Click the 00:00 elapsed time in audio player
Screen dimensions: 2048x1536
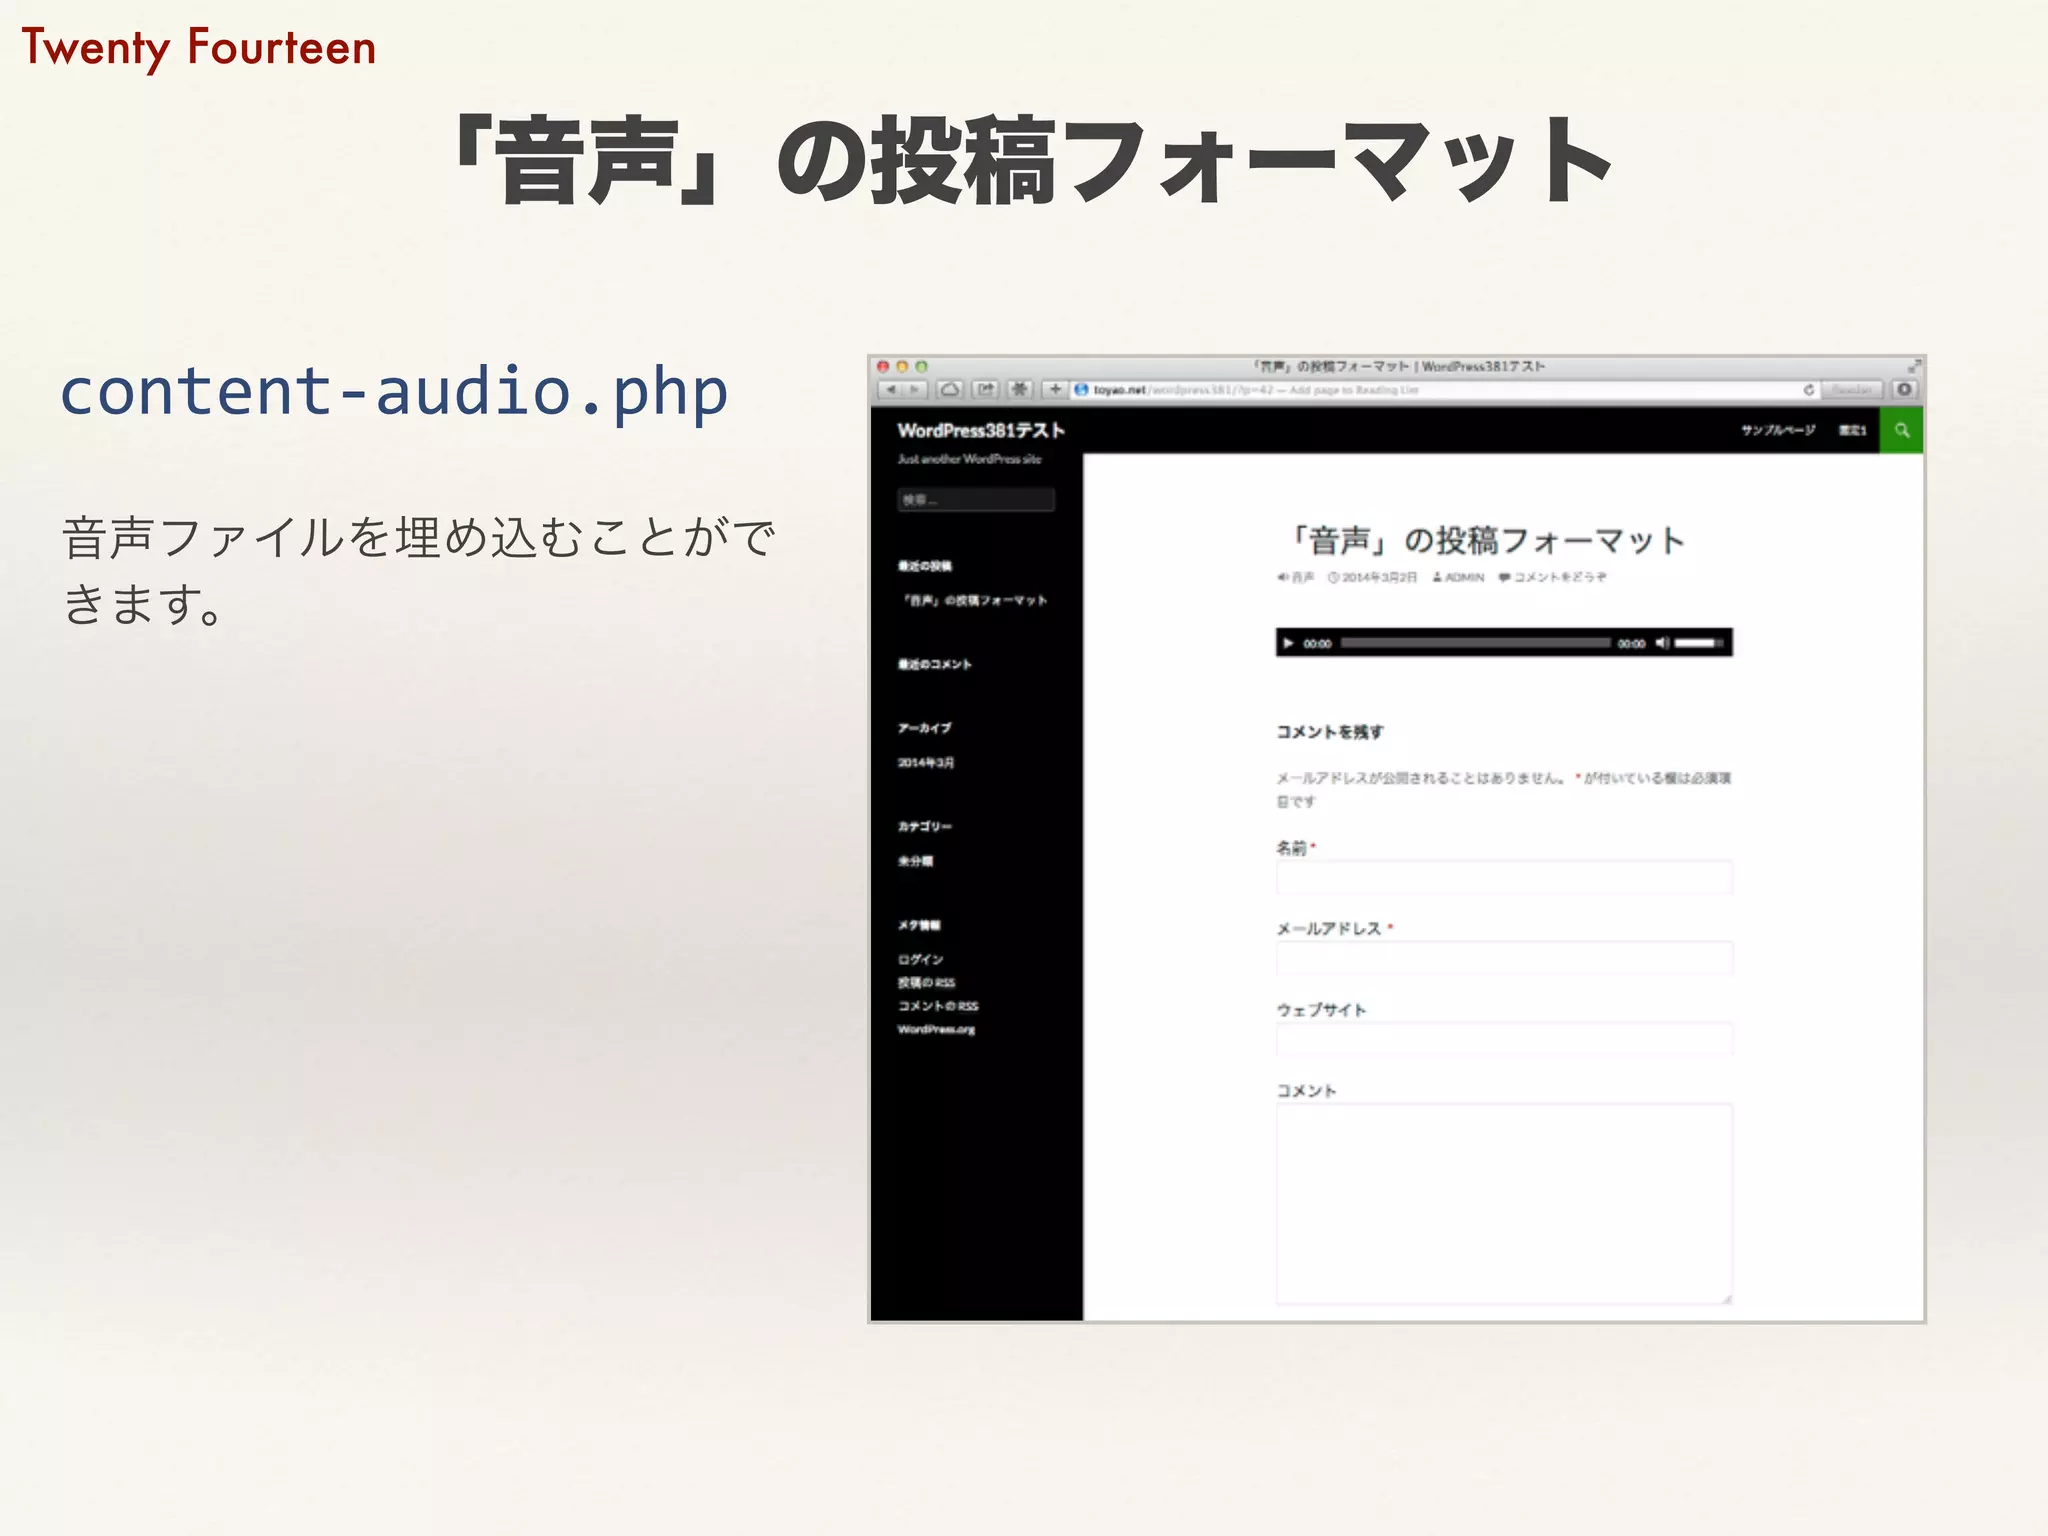click(1317, 644)
